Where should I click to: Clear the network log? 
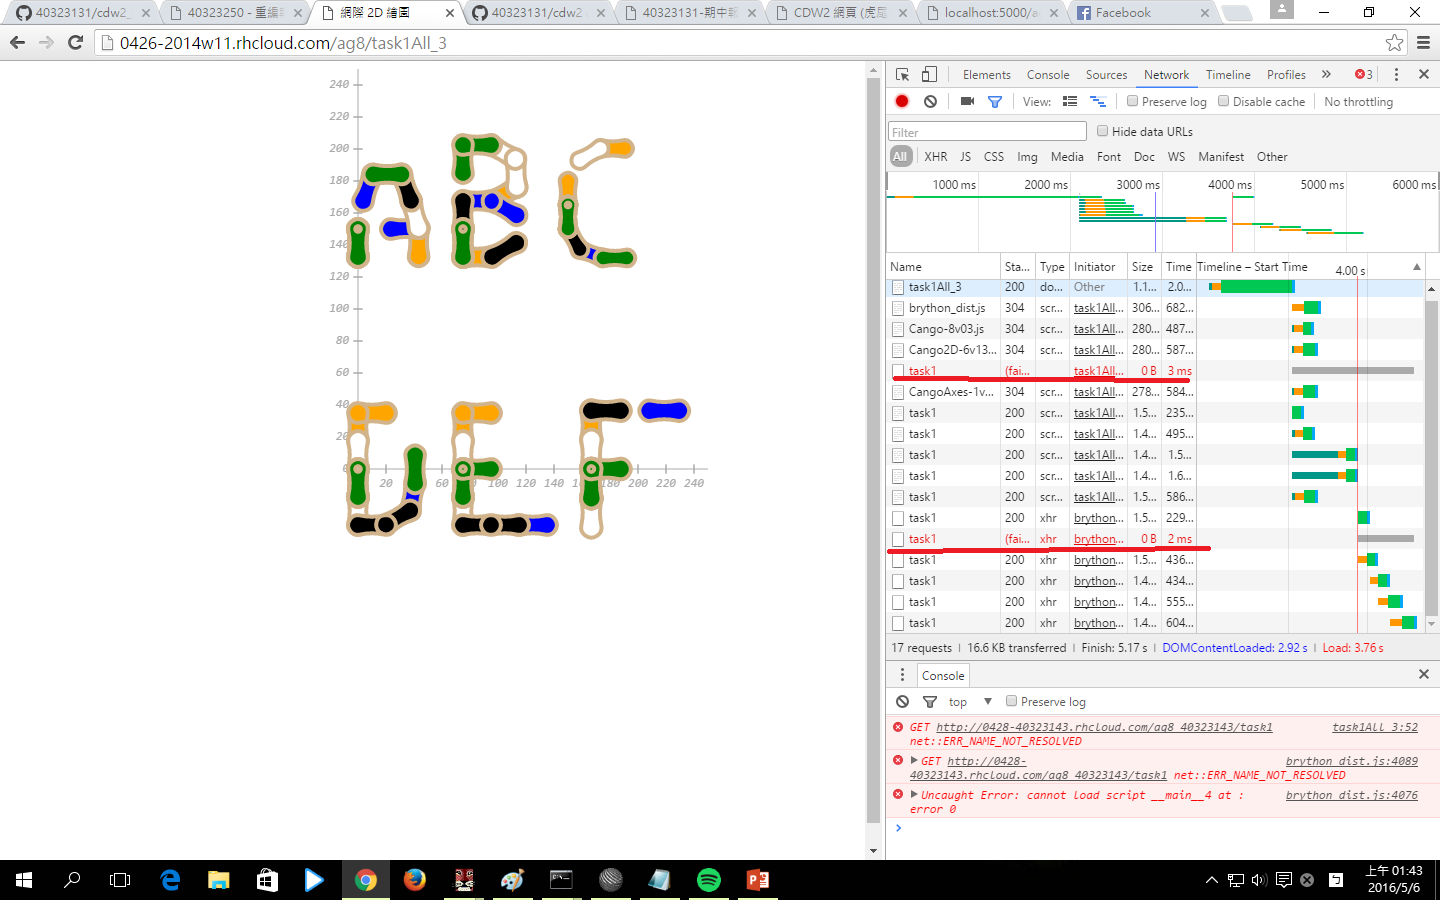click(930, 101)
